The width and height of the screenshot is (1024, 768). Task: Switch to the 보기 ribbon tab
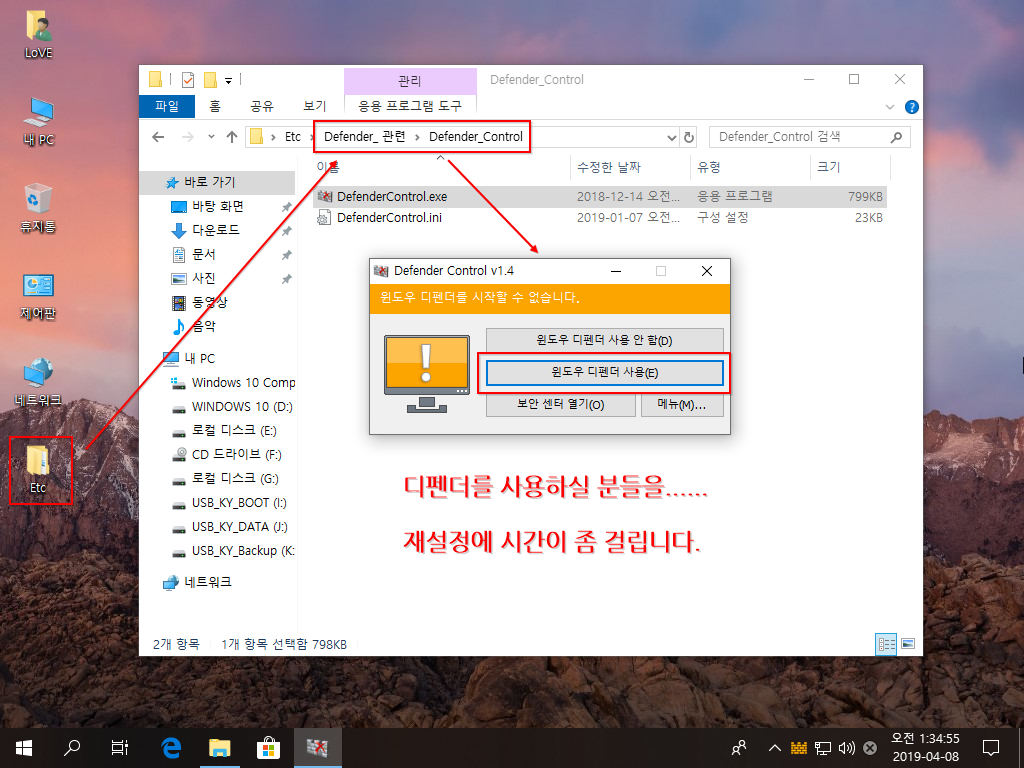click(314, 106)
